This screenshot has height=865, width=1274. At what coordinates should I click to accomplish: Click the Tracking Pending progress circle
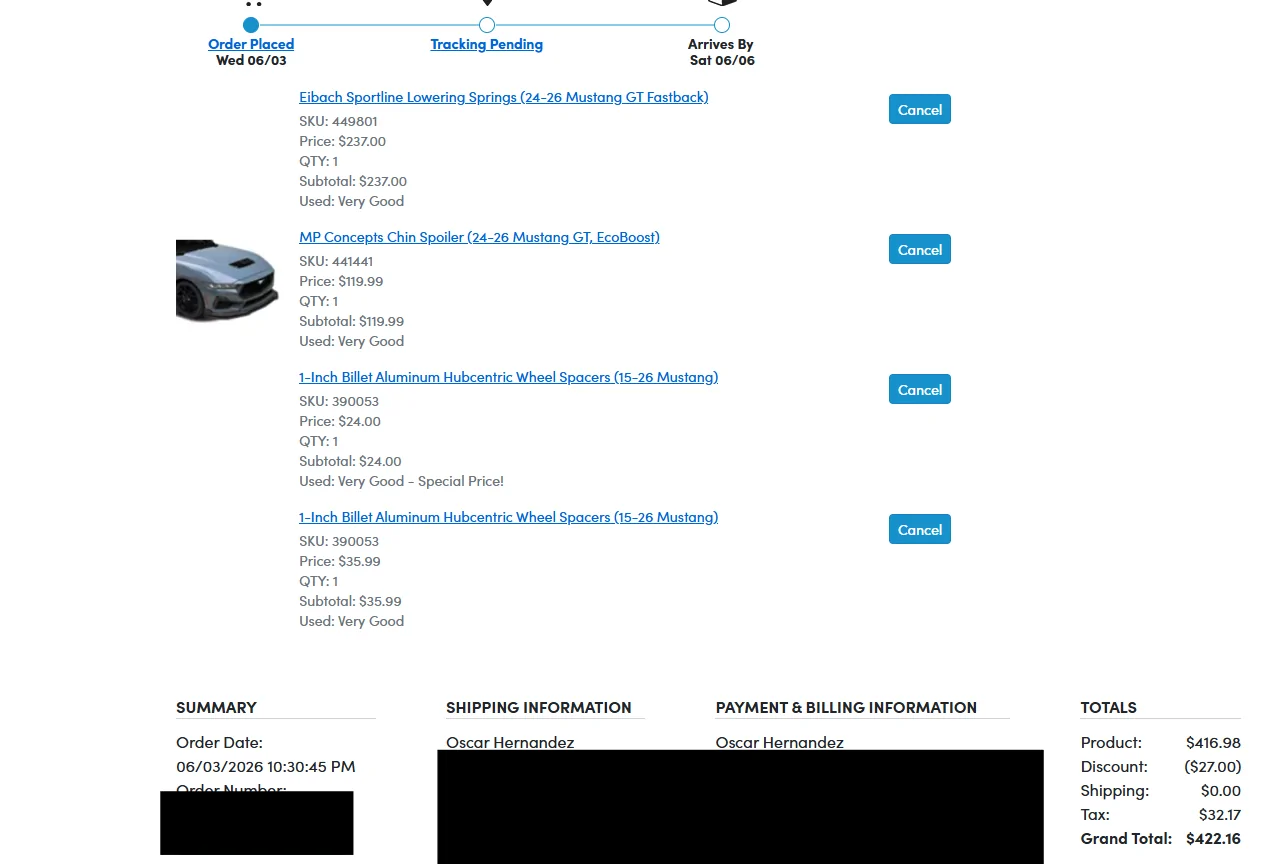(487, 25)
